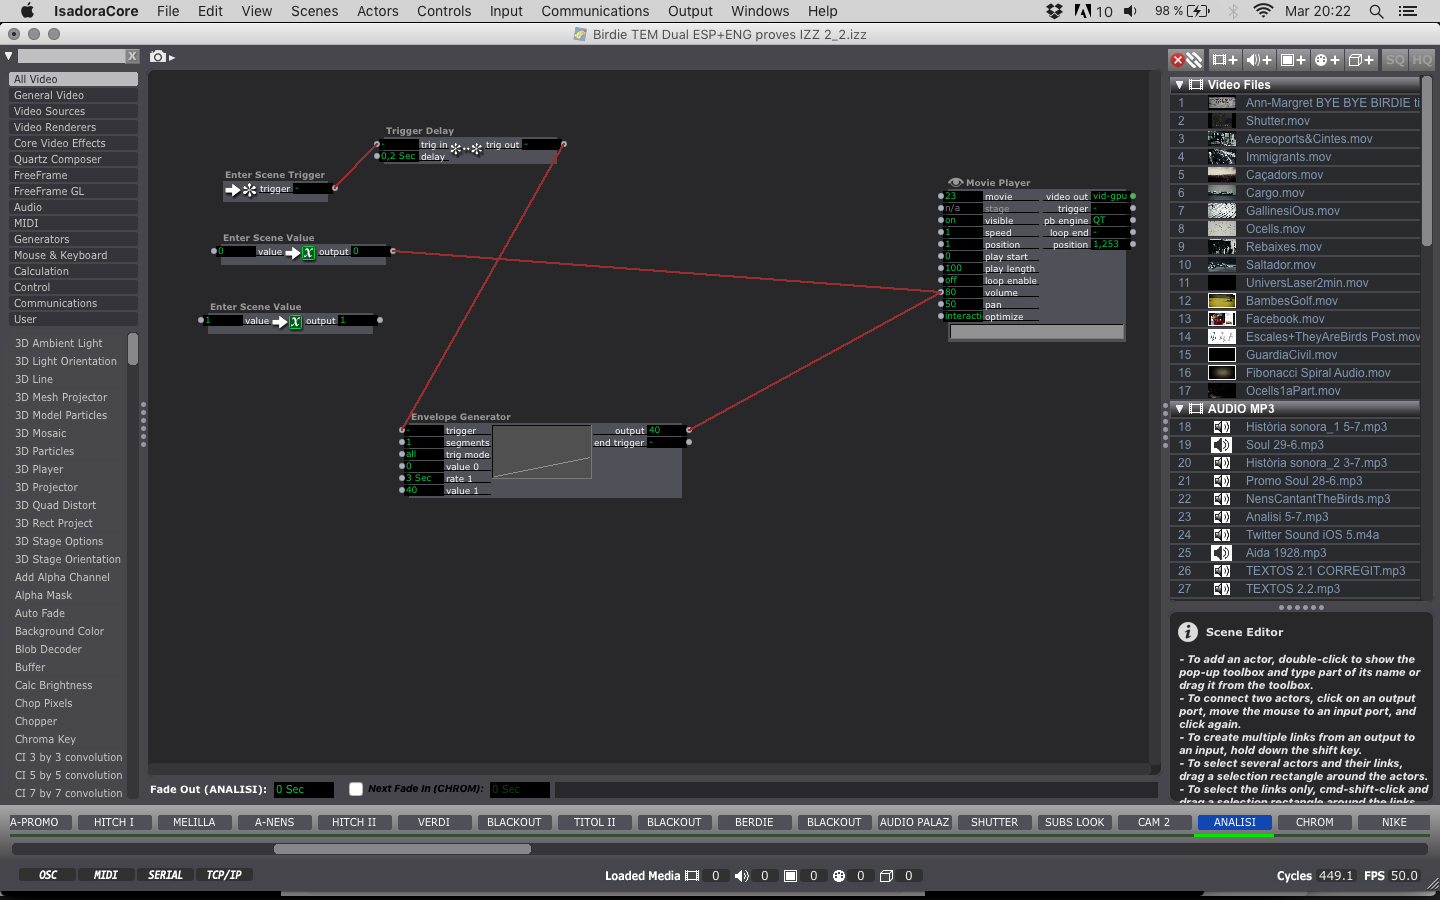
Task: Click the media panel vertical scrollbar
Action: pyautogui.click(x=1427, y=160)
